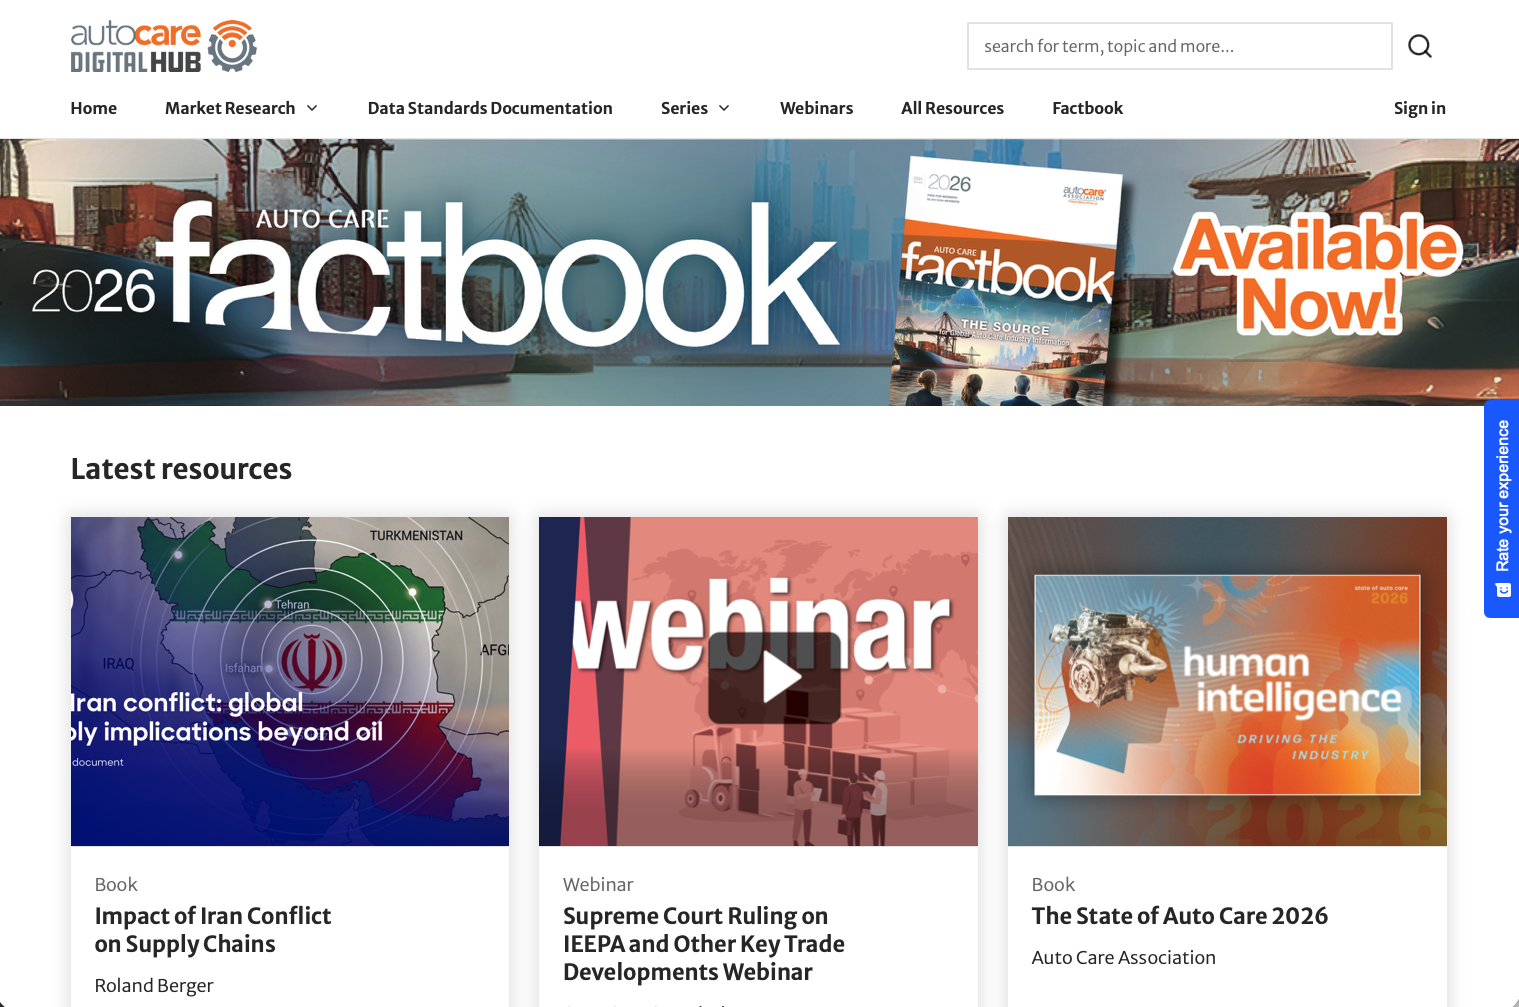Open the Iran conflict book thumbnail
The height and width of the screenshot is (1007, 1519).
coord(290,681)
